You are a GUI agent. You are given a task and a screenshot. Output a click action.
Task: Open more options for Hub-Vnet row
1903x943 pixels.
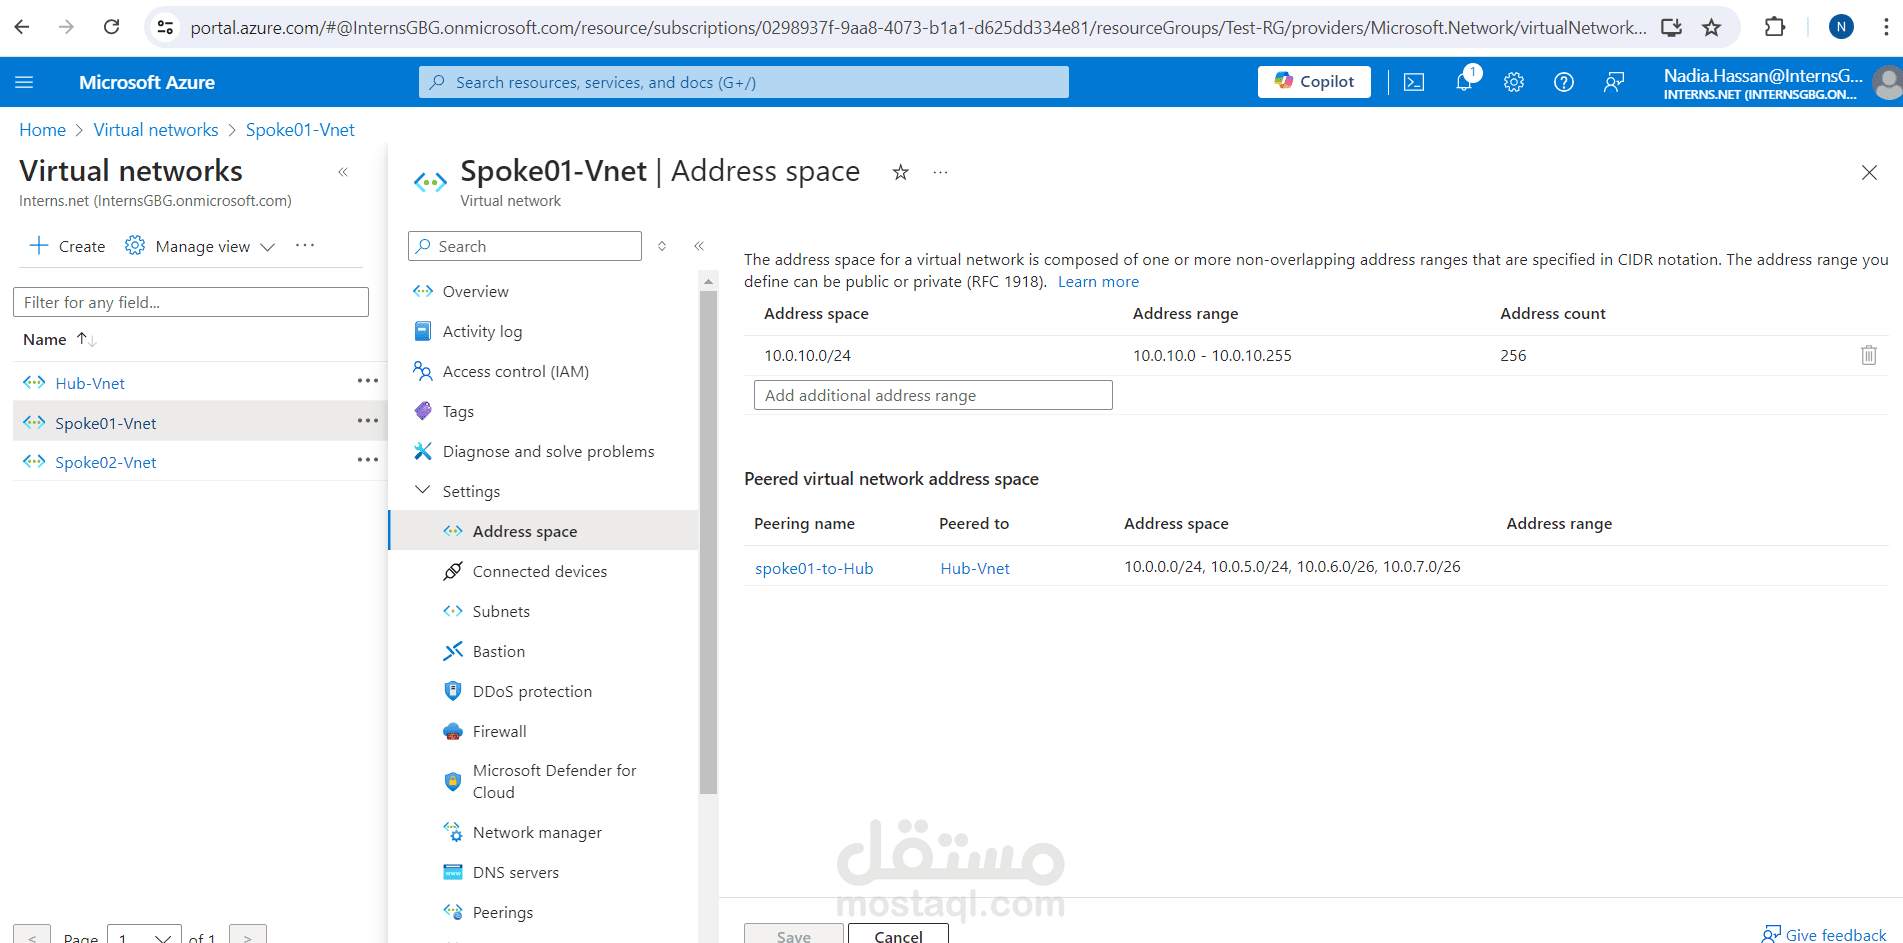[368, 381]
